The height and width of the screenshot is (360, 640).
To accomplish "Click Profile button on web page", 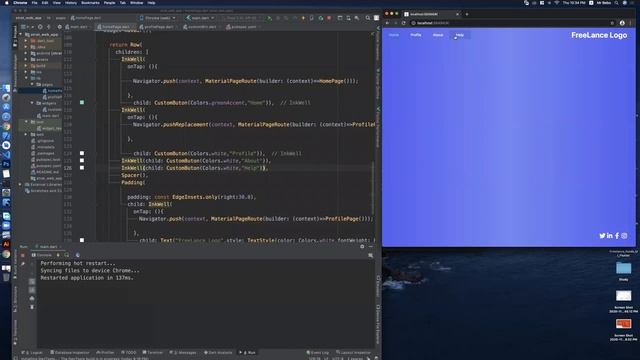I will tap(416, 35).
